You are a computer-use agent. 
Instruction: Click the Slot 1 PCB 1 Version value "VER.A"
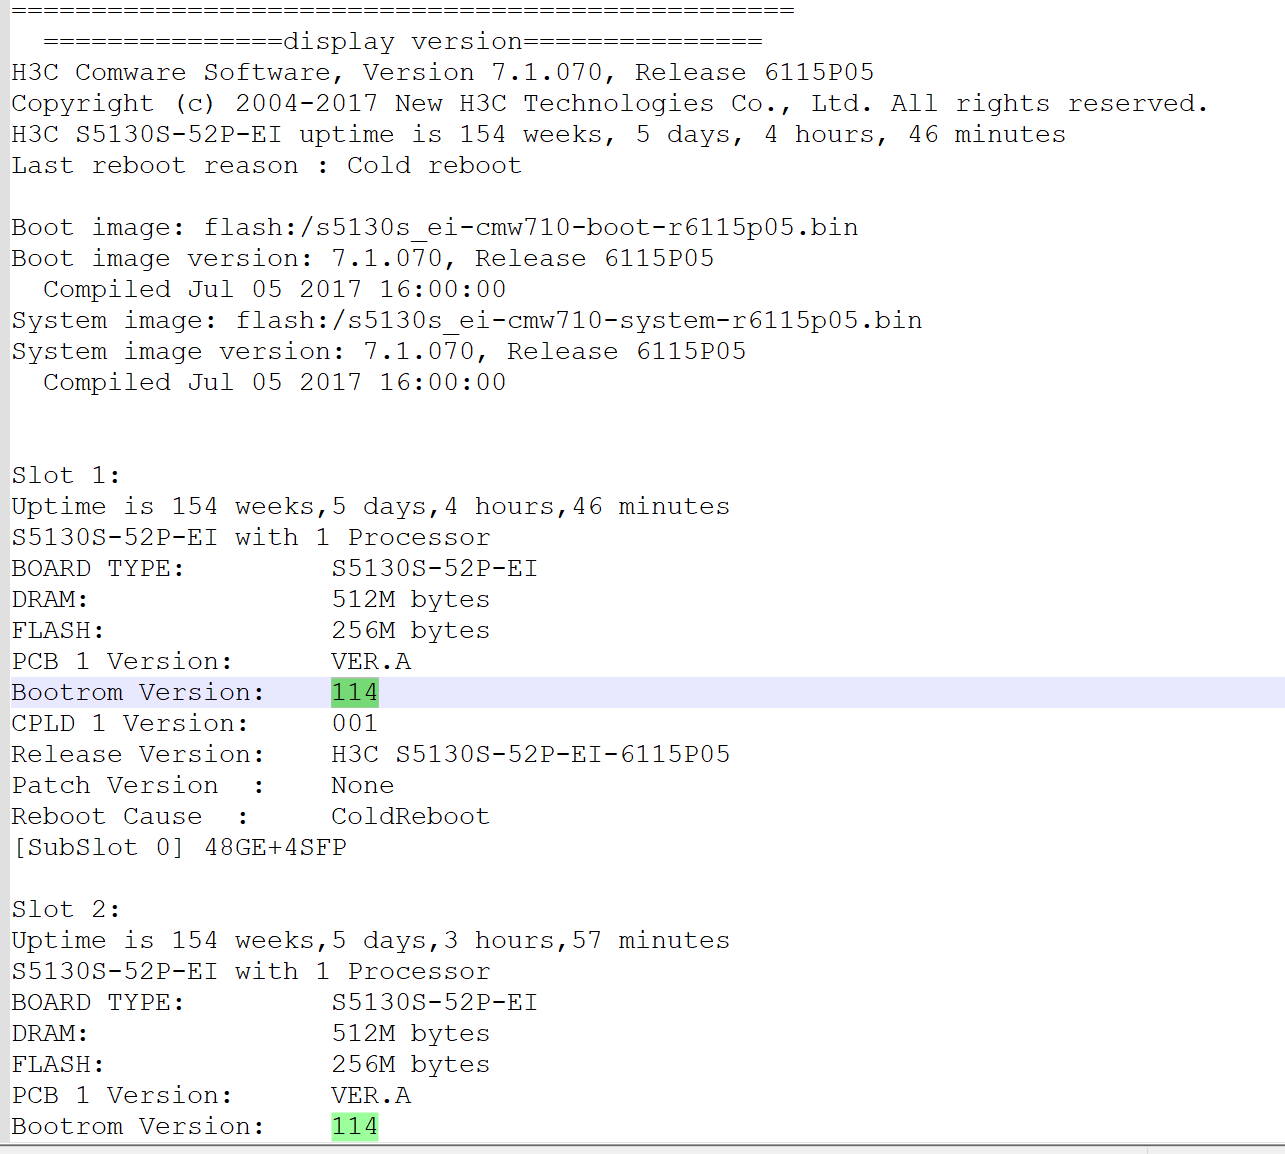point(371,662)
